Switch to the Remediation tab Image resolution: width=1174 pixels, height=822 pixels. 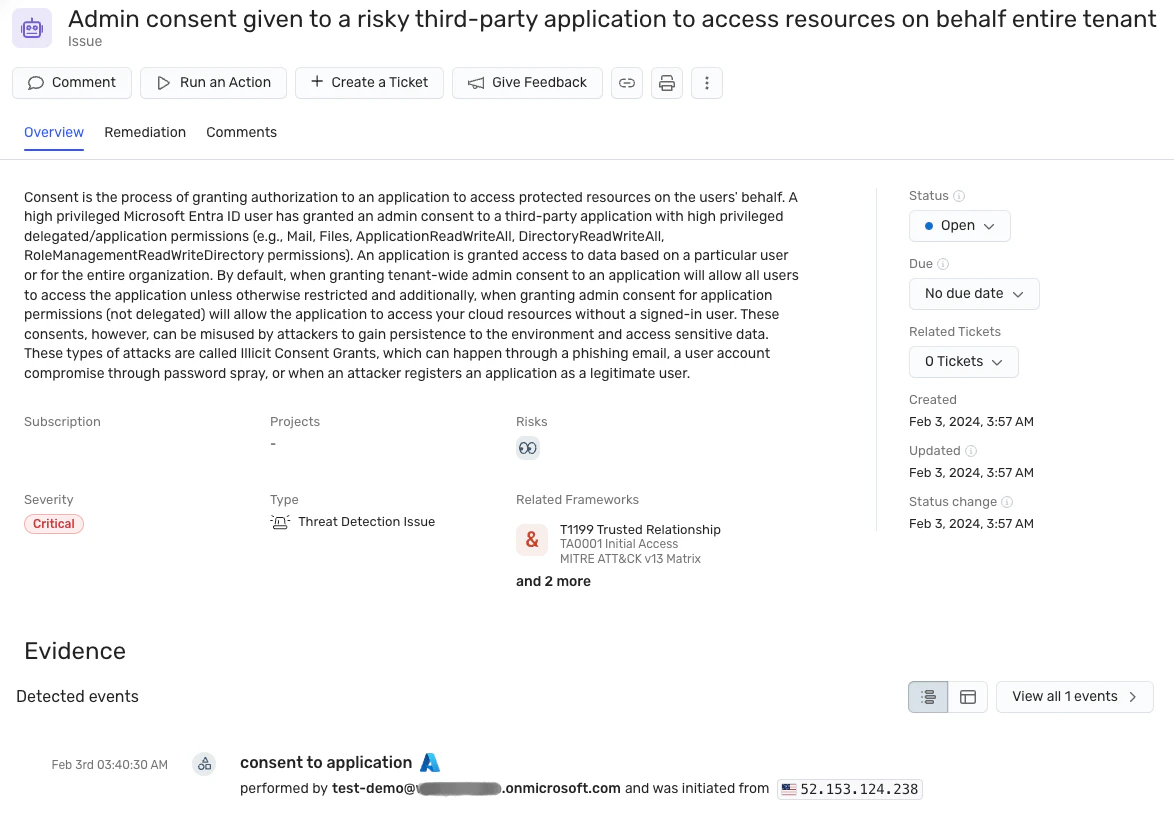tap(145, 132)
